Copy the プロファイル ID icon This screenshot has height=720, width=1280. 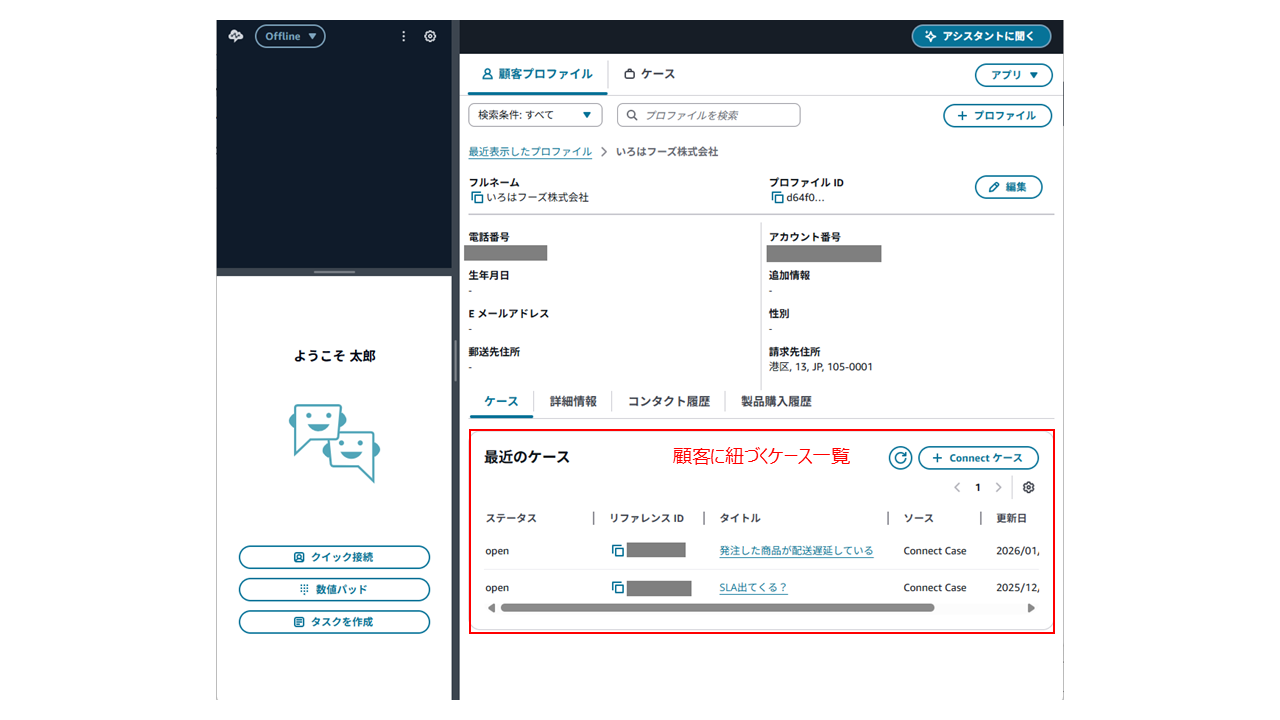click(x=777, y=198)
